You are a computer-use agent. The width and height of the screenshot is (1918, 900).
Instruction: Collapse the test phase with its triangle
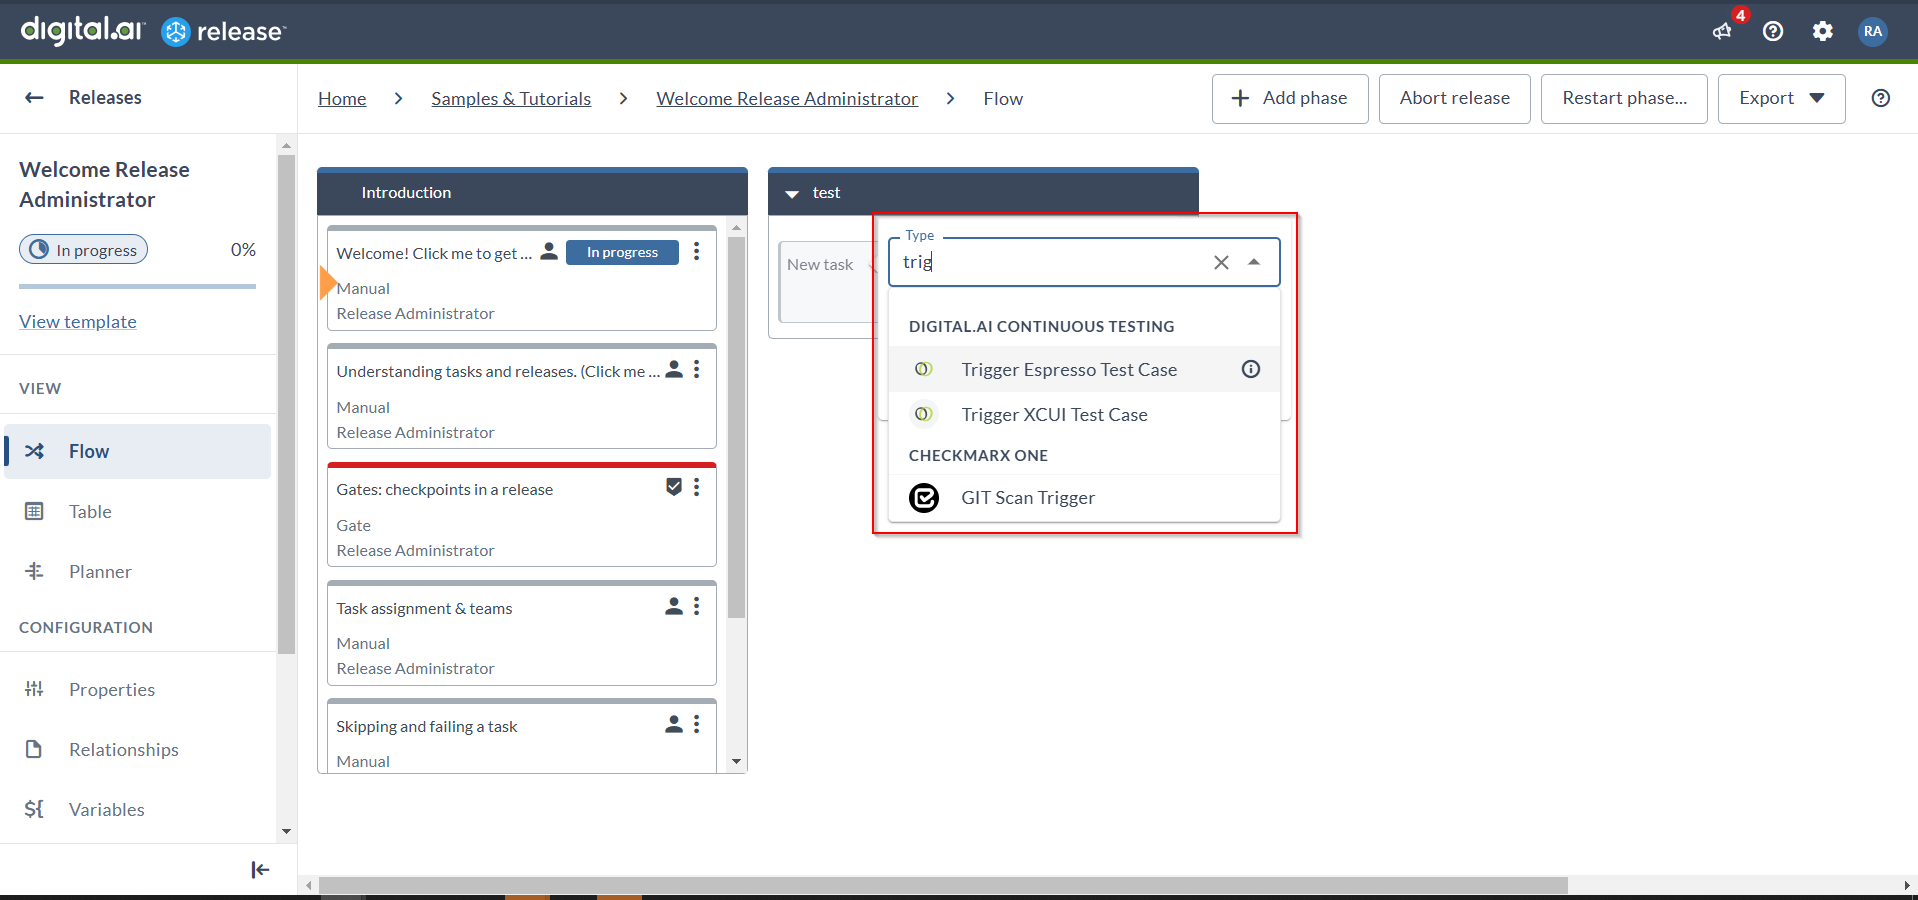coord(792,193)
